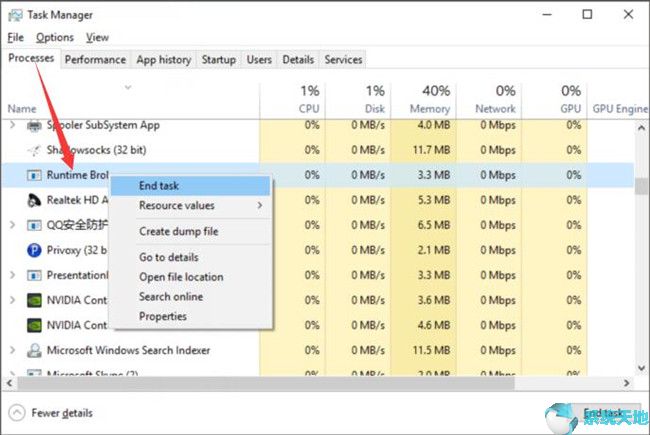Switch to the Details tab
This screenshot has height=435, width=650.
[298, 60]
